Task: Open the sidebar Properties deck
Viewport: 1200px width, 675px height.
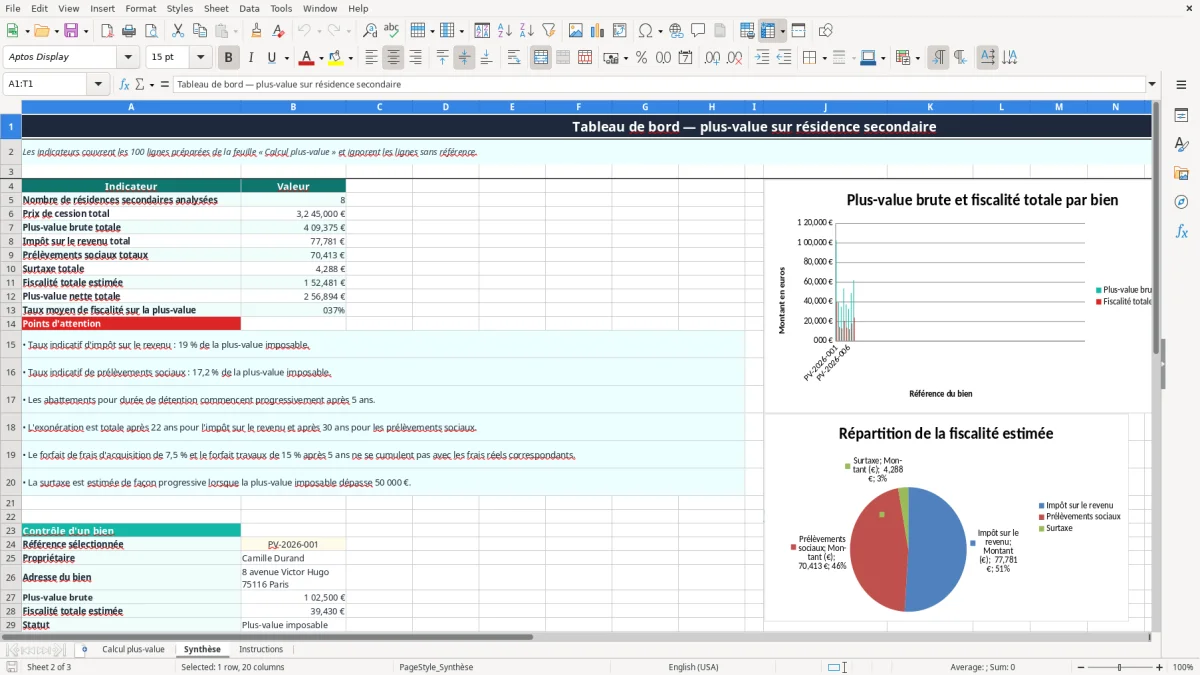Action: [1181, 115]
